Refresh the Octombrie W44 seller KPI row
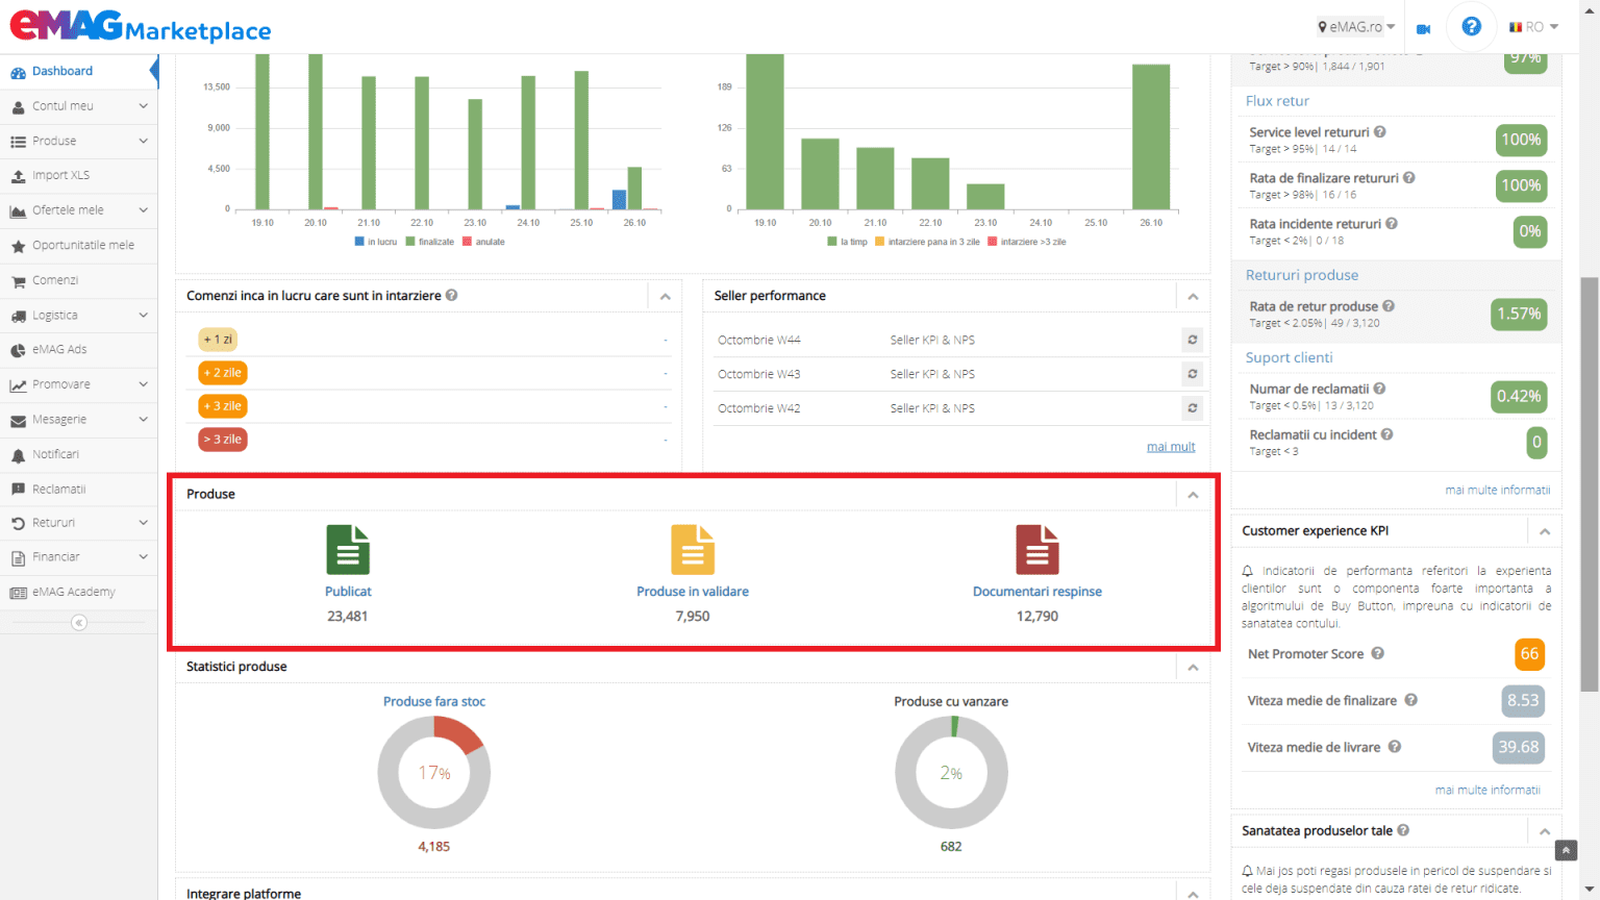1600x900 pixels. click(1192, 340)
